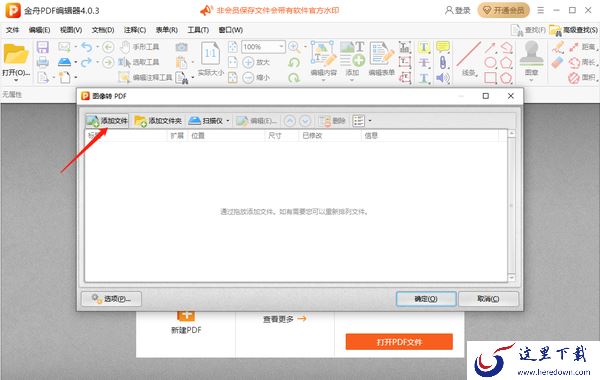600x380 pixels.
Task: Open the 窗口(W) menu
Action: coord(231,30)
